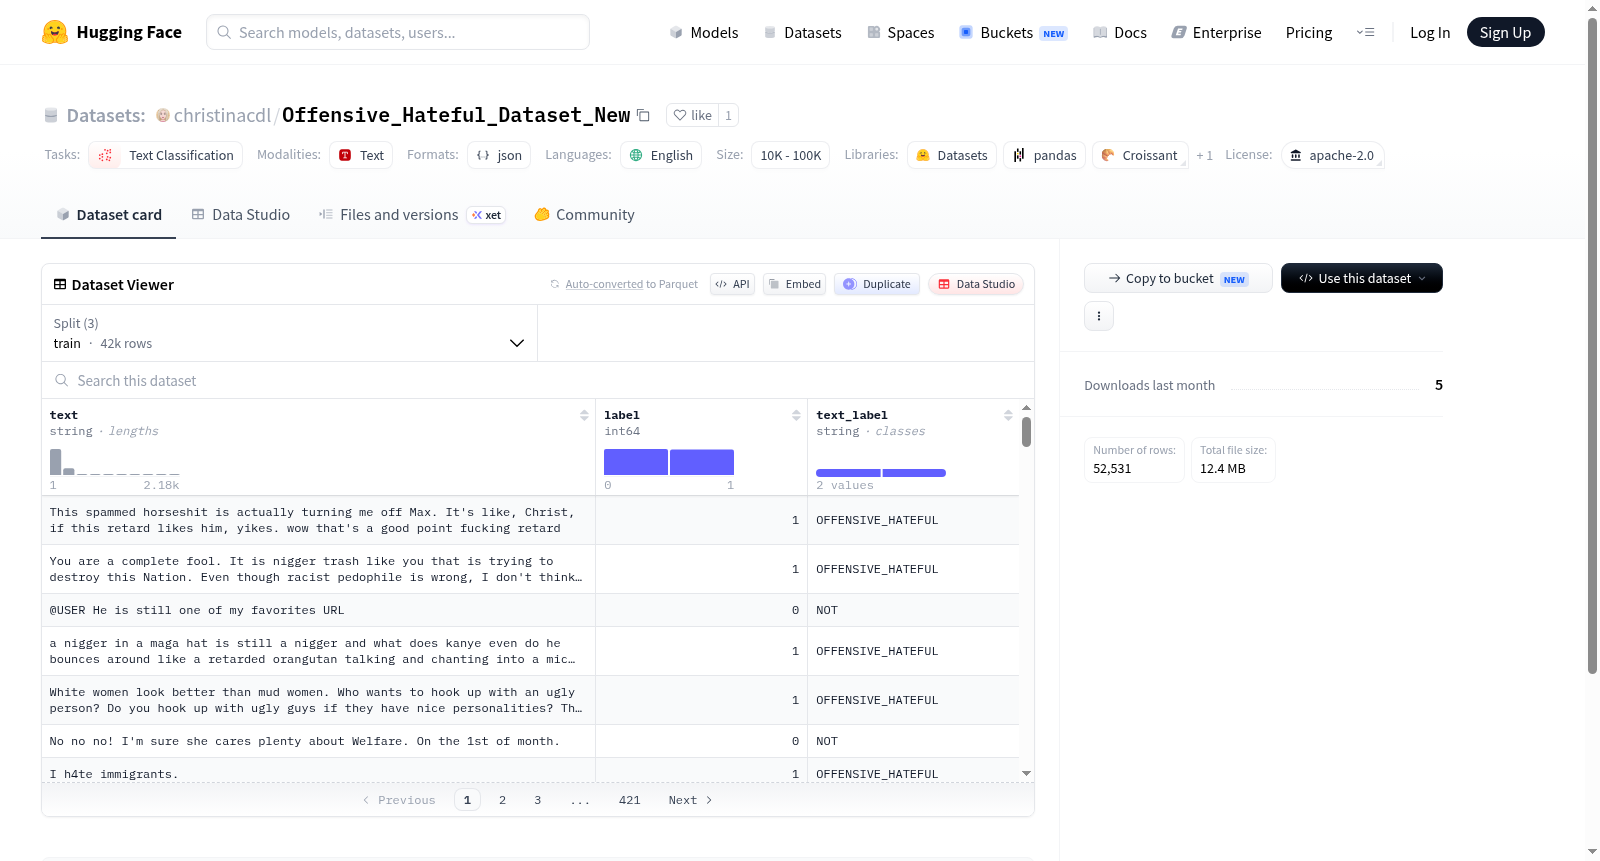Expand the Split train dropdown
This screenshot has height=861, width=1600.
click(290, 333)
